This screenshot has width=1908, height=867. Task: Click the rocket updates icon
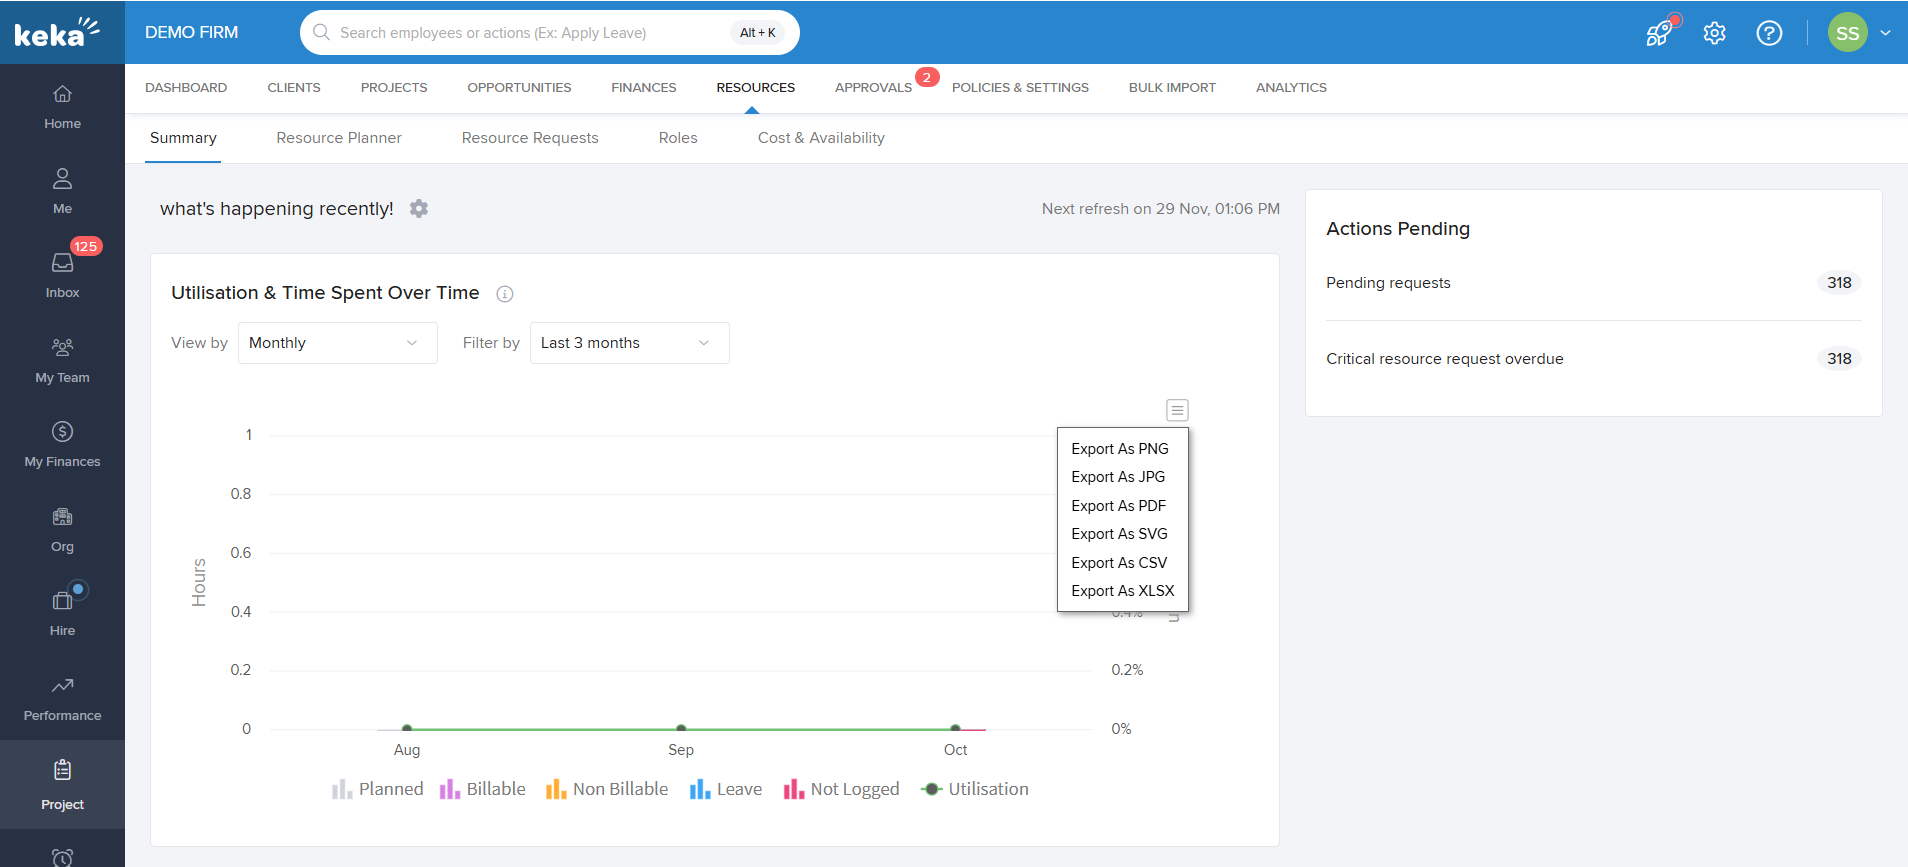[x=1659, y=33]
